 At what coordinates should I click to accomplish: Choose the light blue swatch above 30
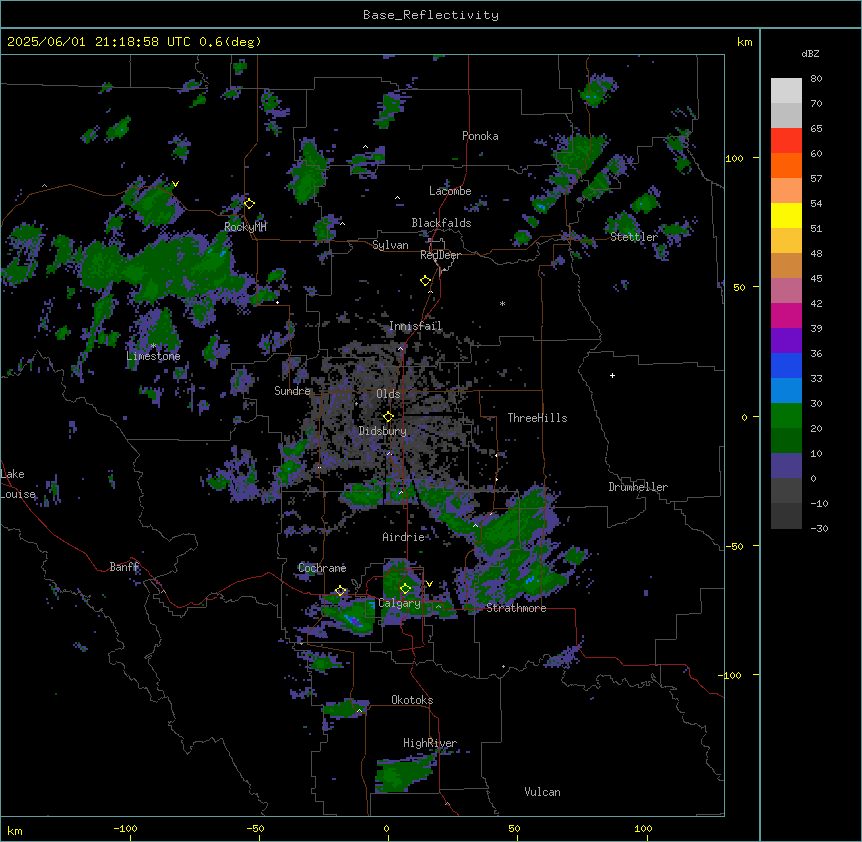pyautogui.click(x=786, y=391)
